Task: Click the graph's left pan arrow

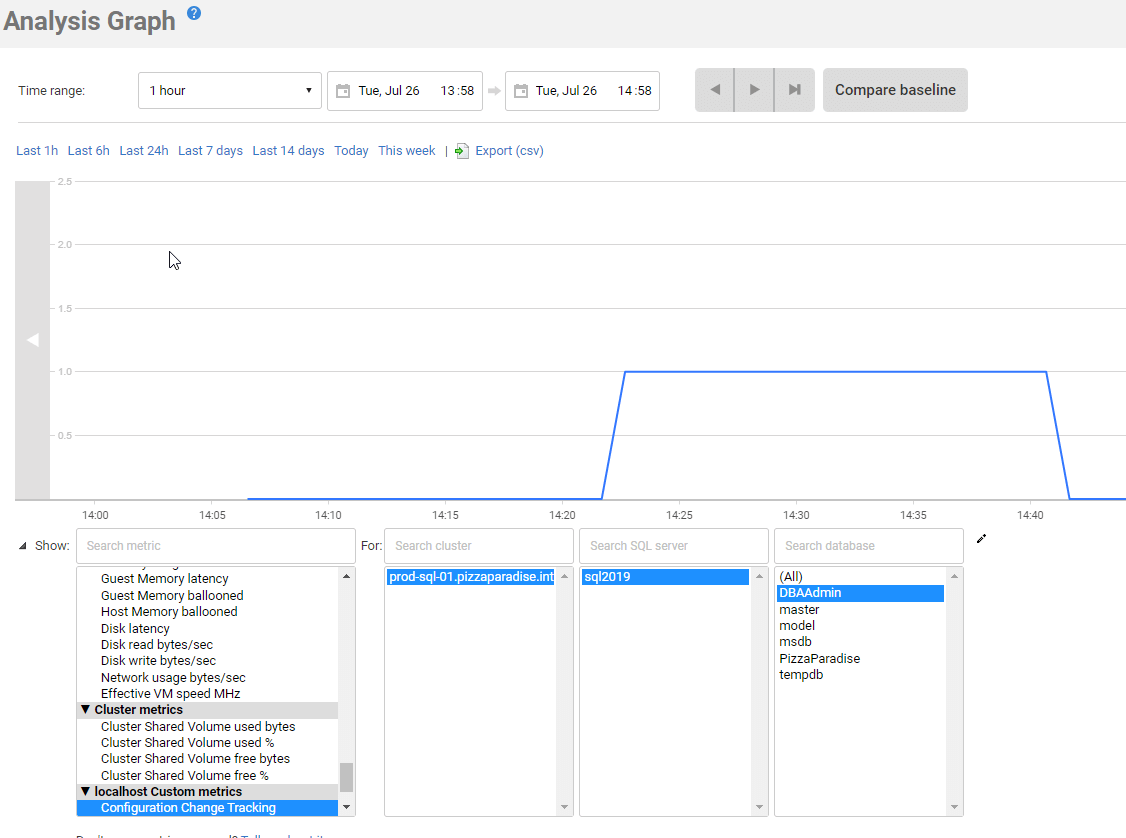Action: 32,340
